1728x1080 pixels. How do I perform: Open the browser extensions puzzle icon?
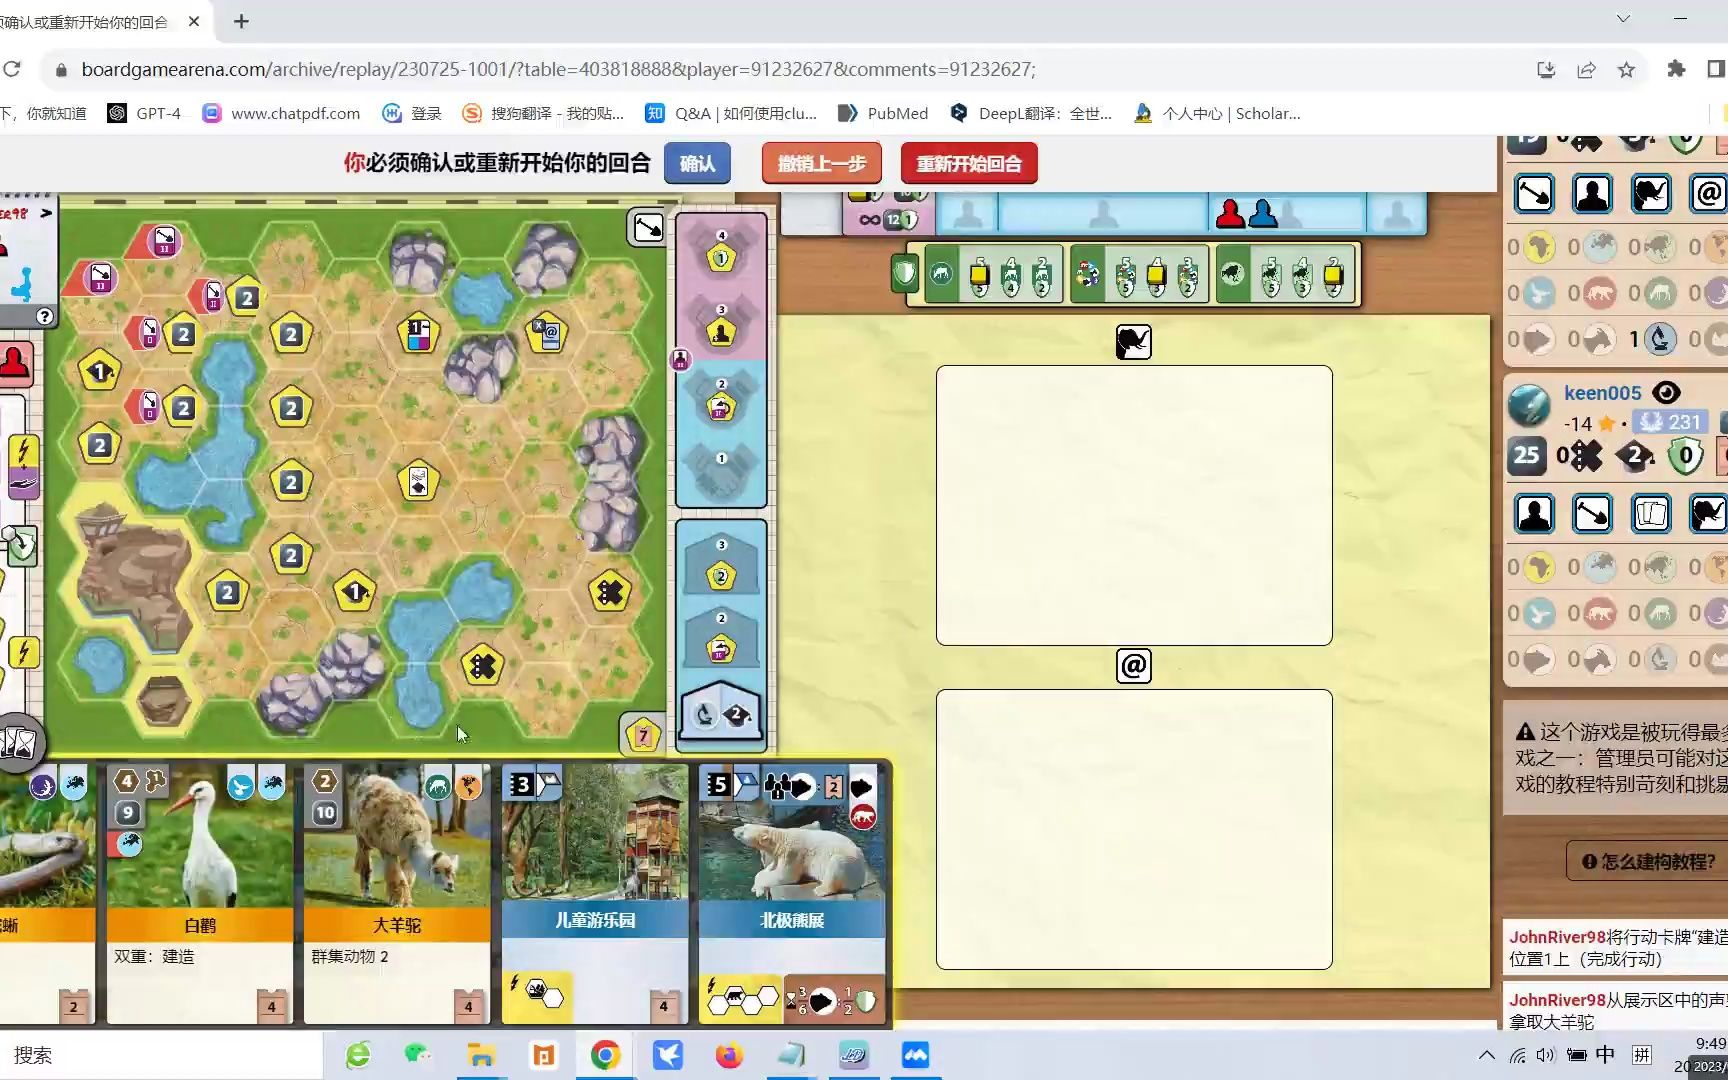1676,69
